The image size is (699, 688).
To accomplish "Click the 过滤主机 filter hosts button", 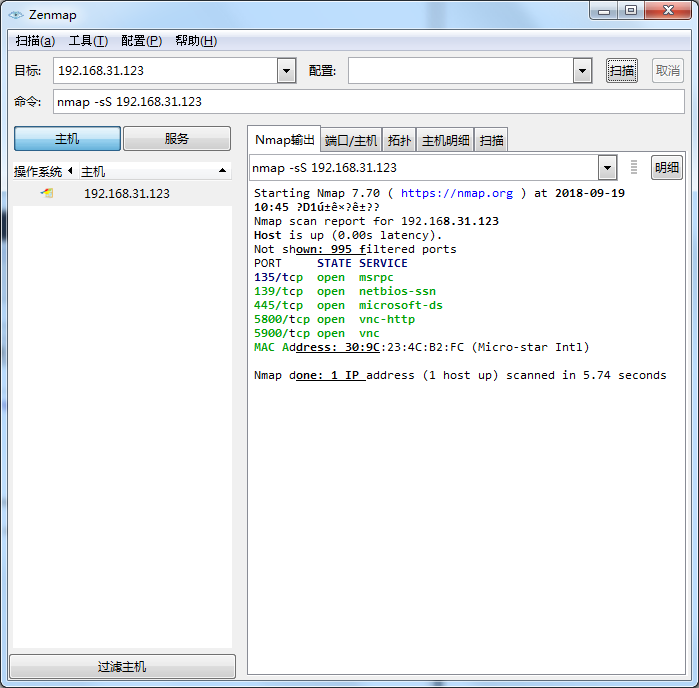I will click(x=122, y=667).
